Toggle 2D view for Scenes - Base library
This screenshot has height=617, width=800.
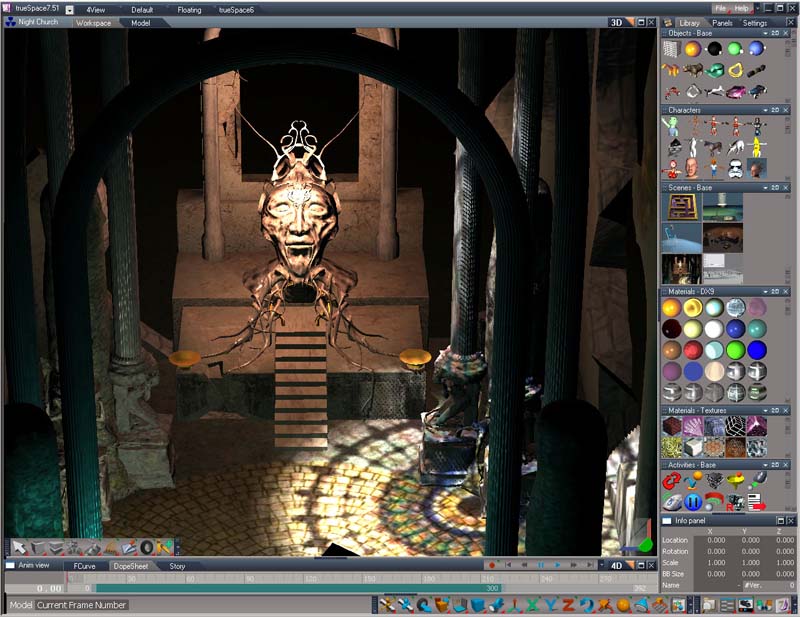[775, 188]
